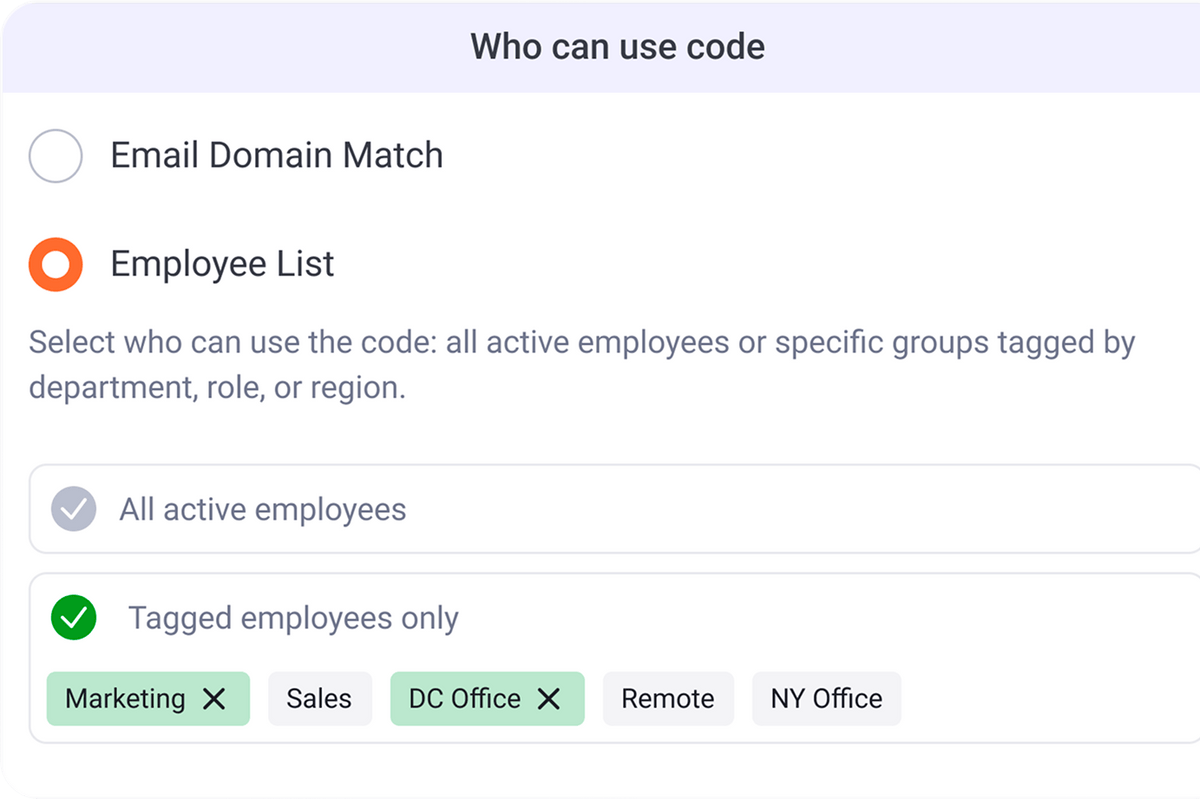Image resolution: width=1200 pixels, height=799 pixels.
Task: Click the Email Domain Match label text
Action: point(276,156)
